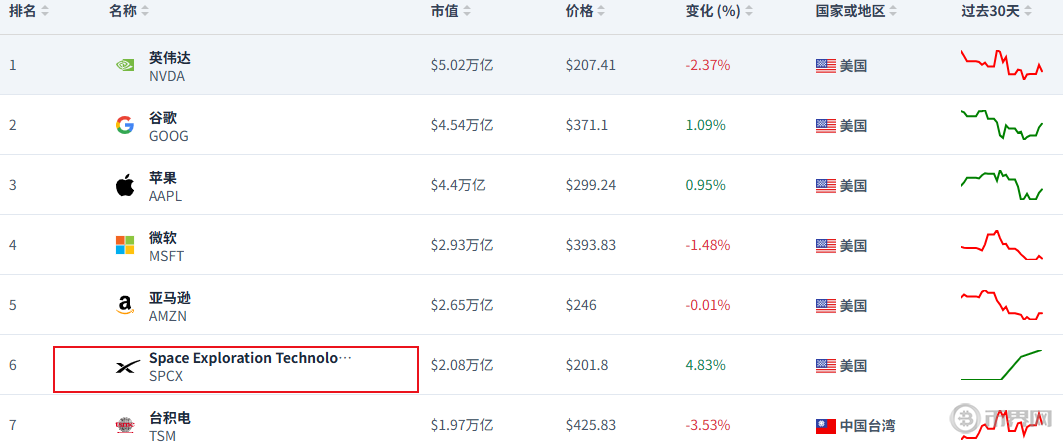
Task: Select the SPCX ticker symbol
Action: pyautogui.click(x=166, y=376)
